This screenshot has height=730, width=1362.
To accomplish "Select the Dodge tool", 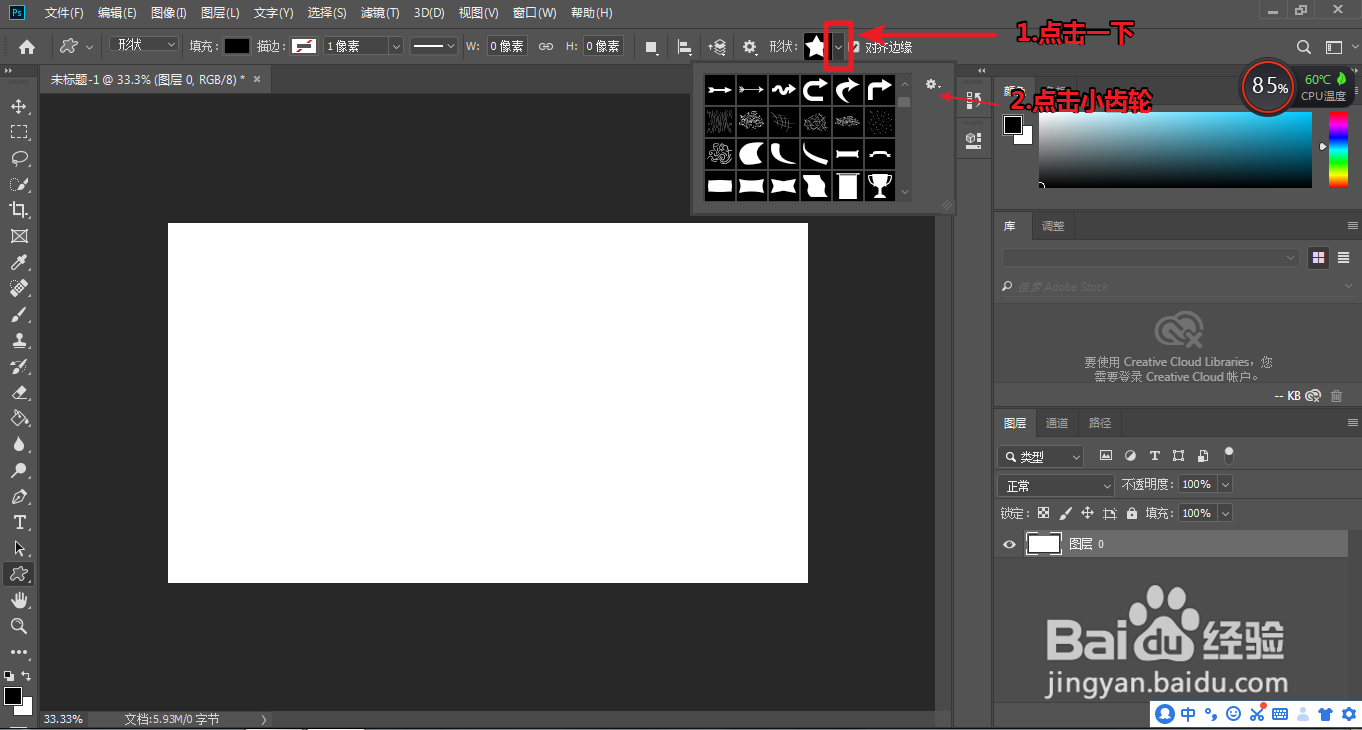I will (x=18, y=470).
